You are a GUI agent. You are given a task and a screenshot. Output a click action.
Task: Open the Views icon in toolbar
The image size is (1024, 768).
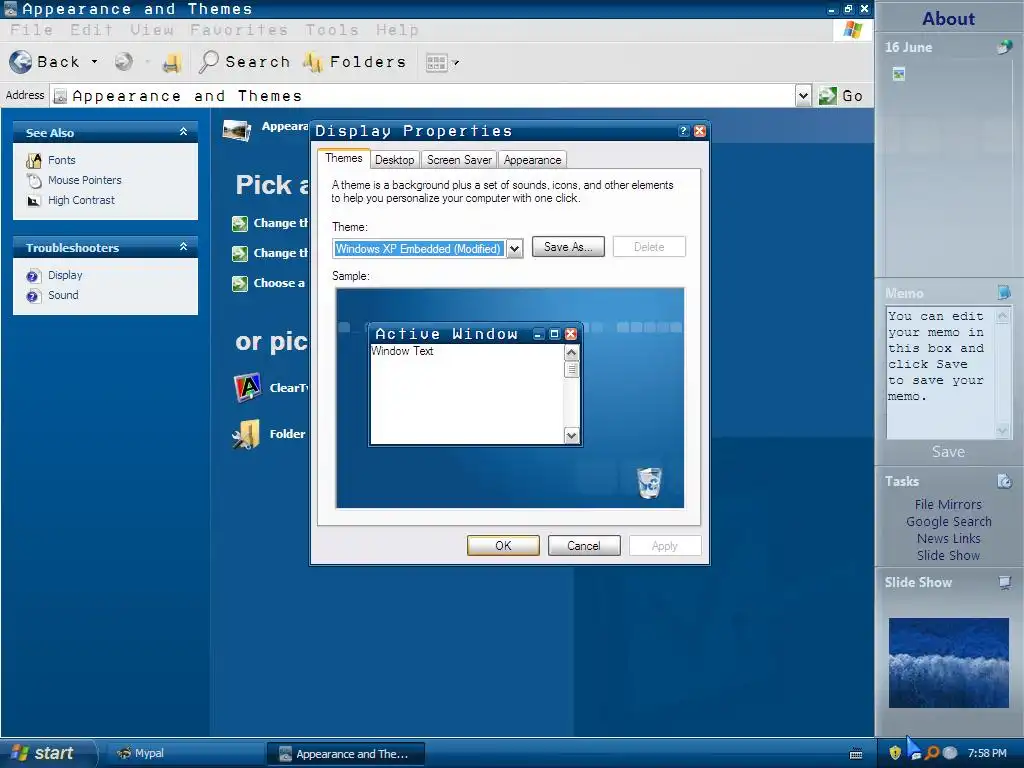(436, 63)
